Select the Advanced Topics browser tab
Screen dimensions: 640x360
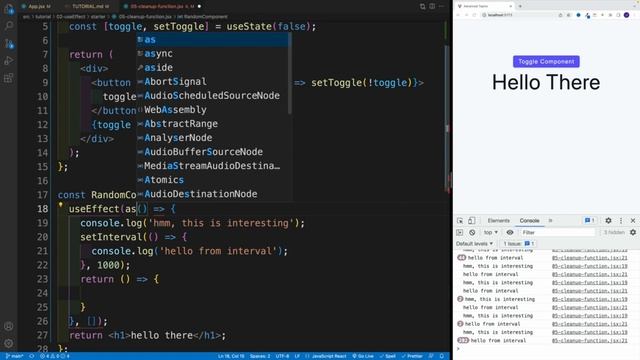484,6
